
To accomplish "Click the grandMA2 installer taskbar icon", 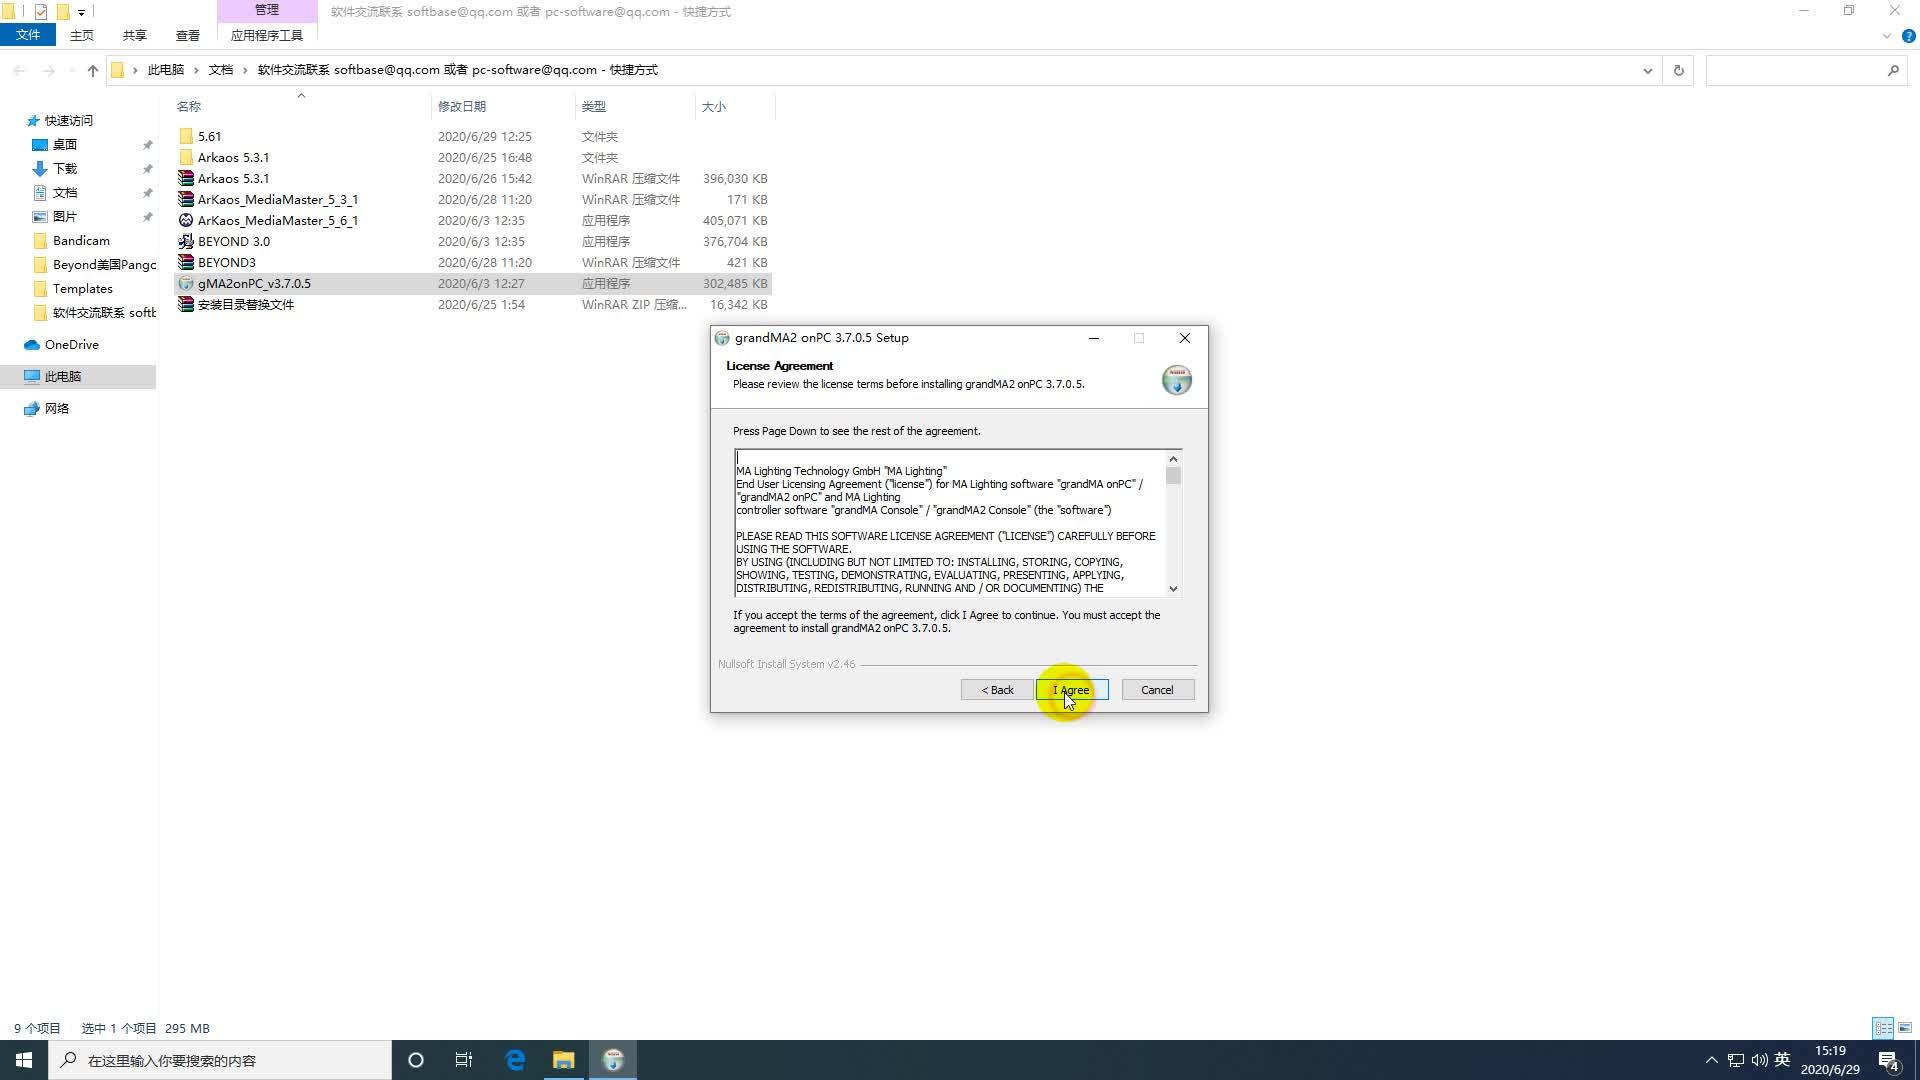I will [613, 1060].
